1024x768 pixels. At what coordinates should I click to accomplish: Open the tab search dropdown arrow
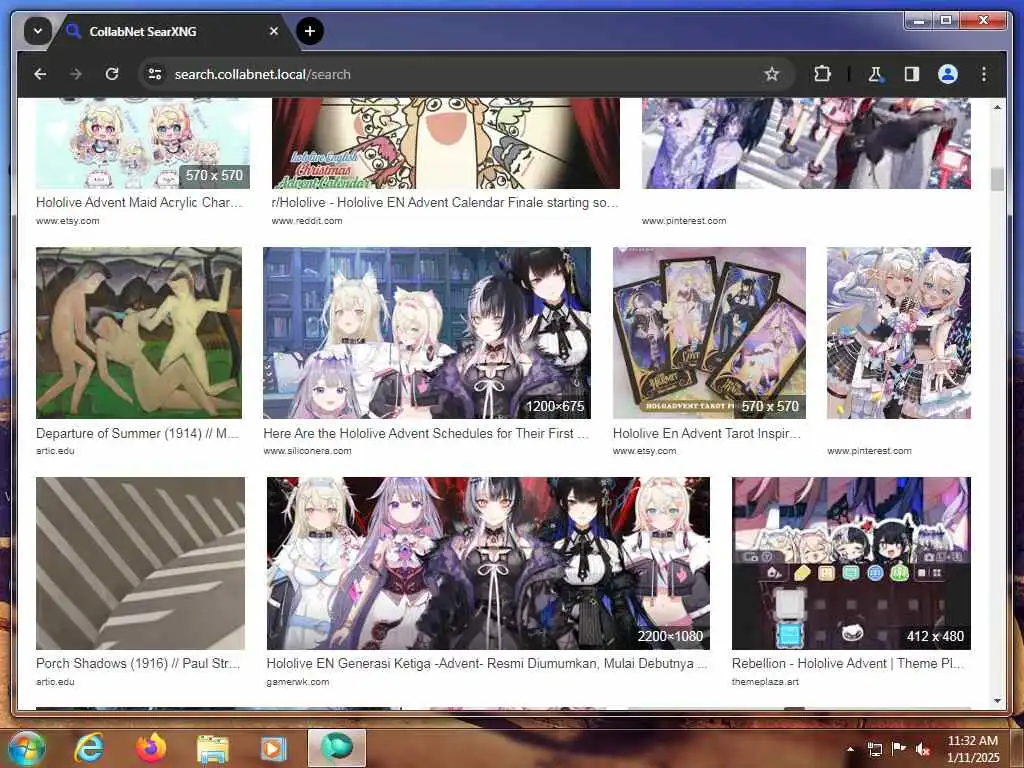[x=38, y=31]
